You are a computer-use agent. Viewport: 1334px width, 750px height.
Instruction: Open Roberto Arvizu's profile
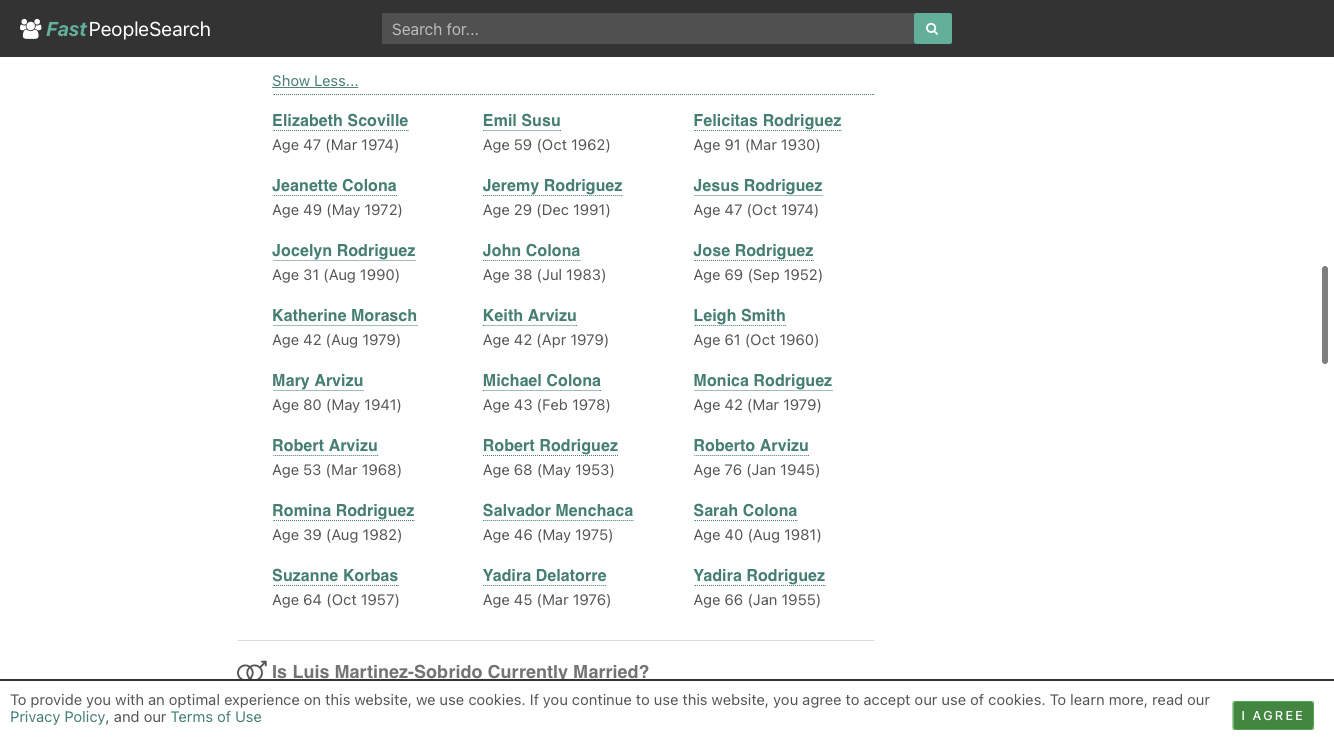[751, 445]
